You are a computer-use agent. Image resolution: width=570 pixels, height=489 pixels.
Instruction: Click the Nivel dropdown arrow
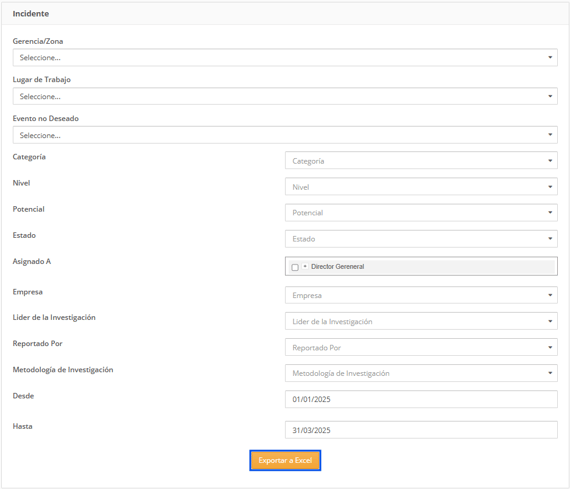pyautogui.click(x=550, y=187)
